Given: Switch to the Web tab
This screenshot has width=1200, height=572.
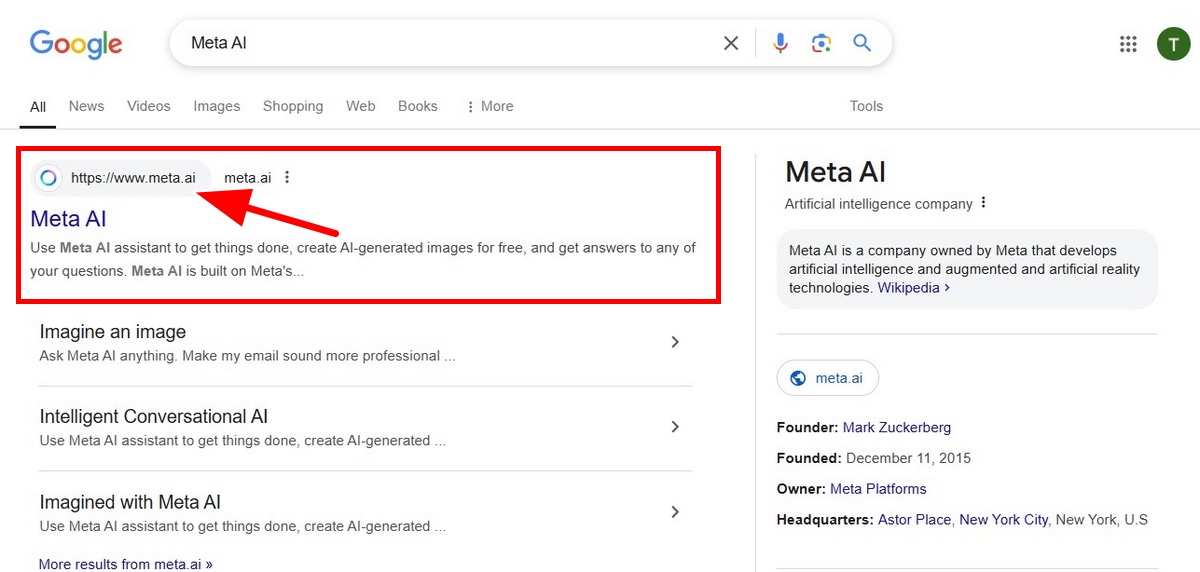Looking at the screenshot, I should (361, 106).
